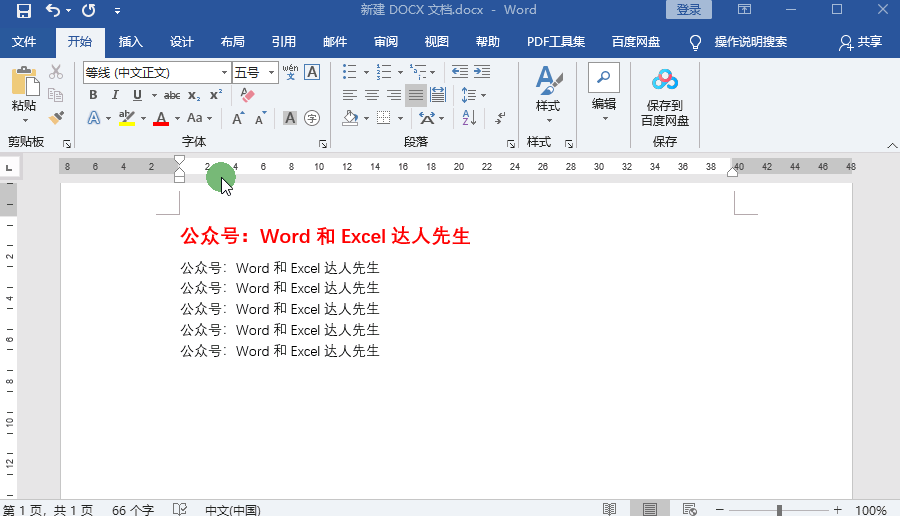Switch to the PDF工具集 tab
This screenshot has width=900, height=516.
556,42
